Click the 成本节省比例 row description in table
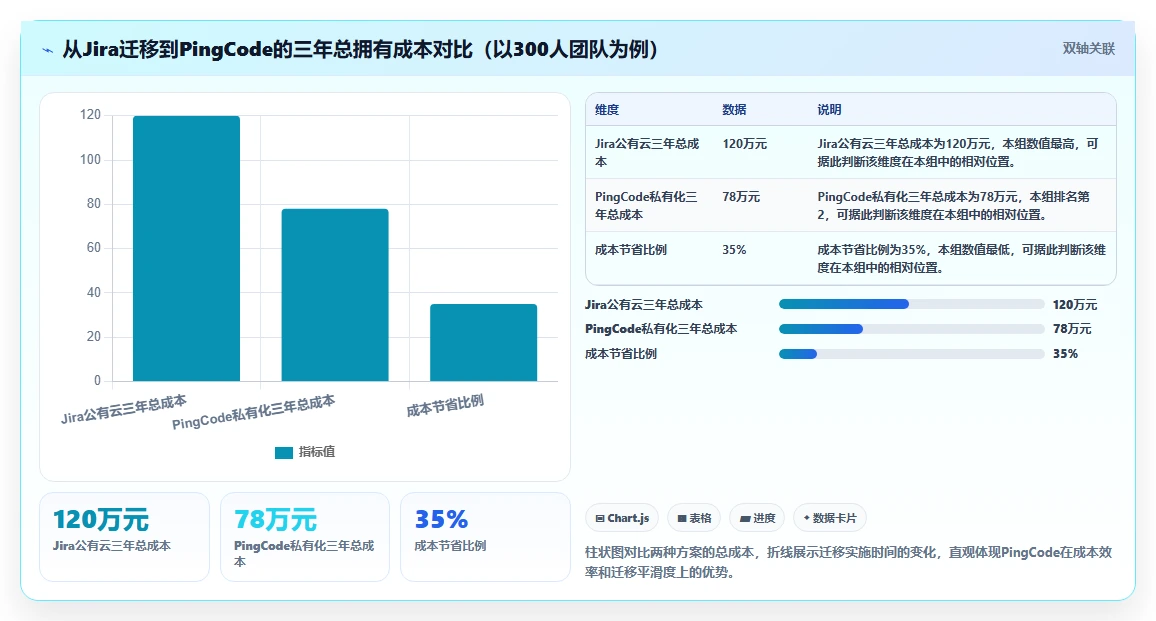 click(x=961, y=259)
